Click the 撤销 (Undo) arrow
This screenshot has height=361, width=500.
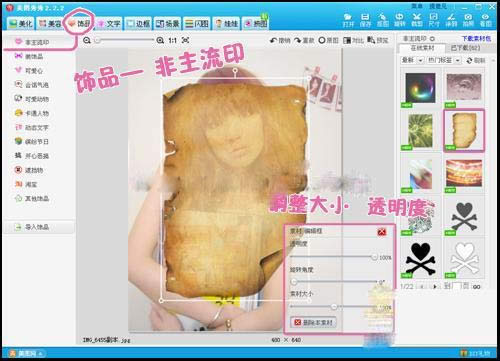pyautogui.click(x=280, y=40)
